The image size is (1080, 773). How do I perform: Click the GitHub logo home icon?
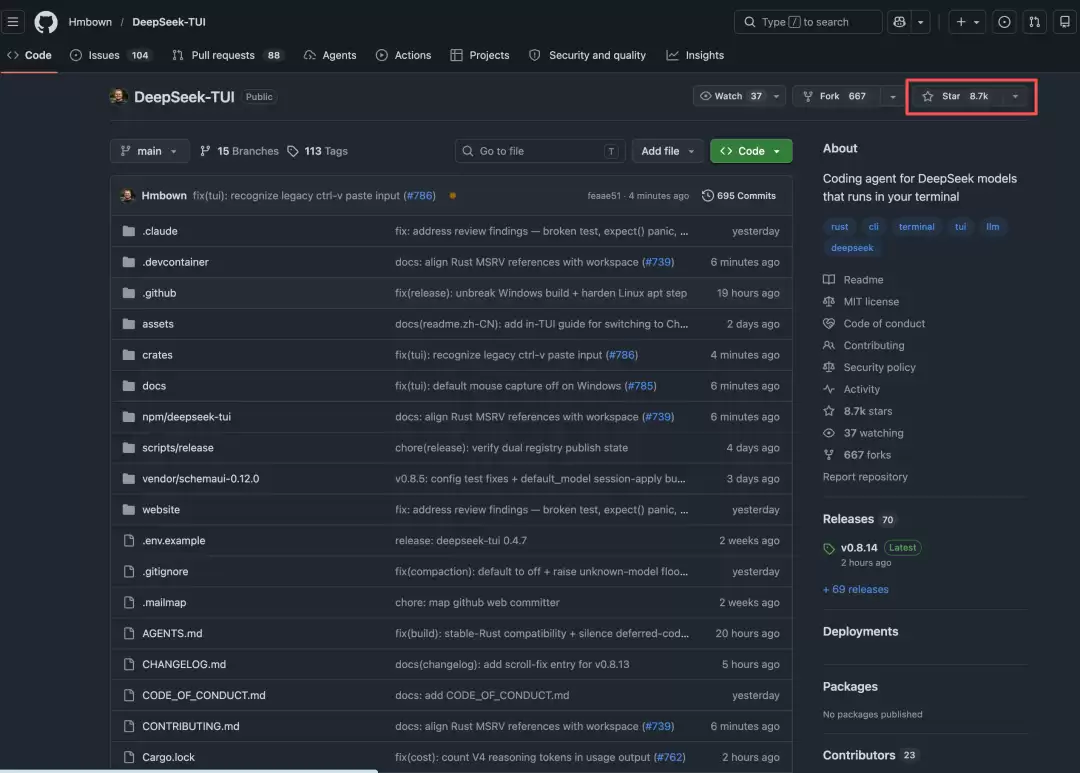(x=45, y=22)
